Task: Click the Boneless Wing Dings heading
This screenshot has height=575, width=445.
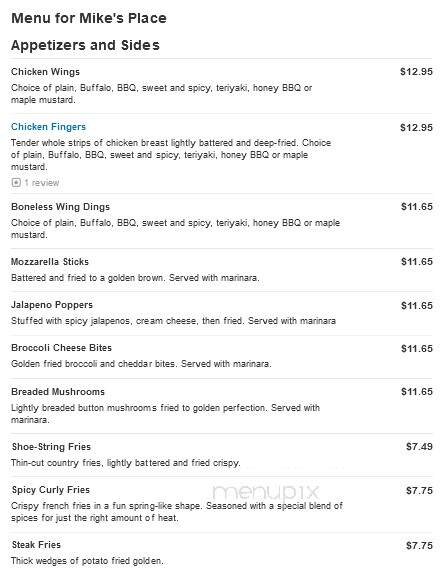Action: (61, 207)
